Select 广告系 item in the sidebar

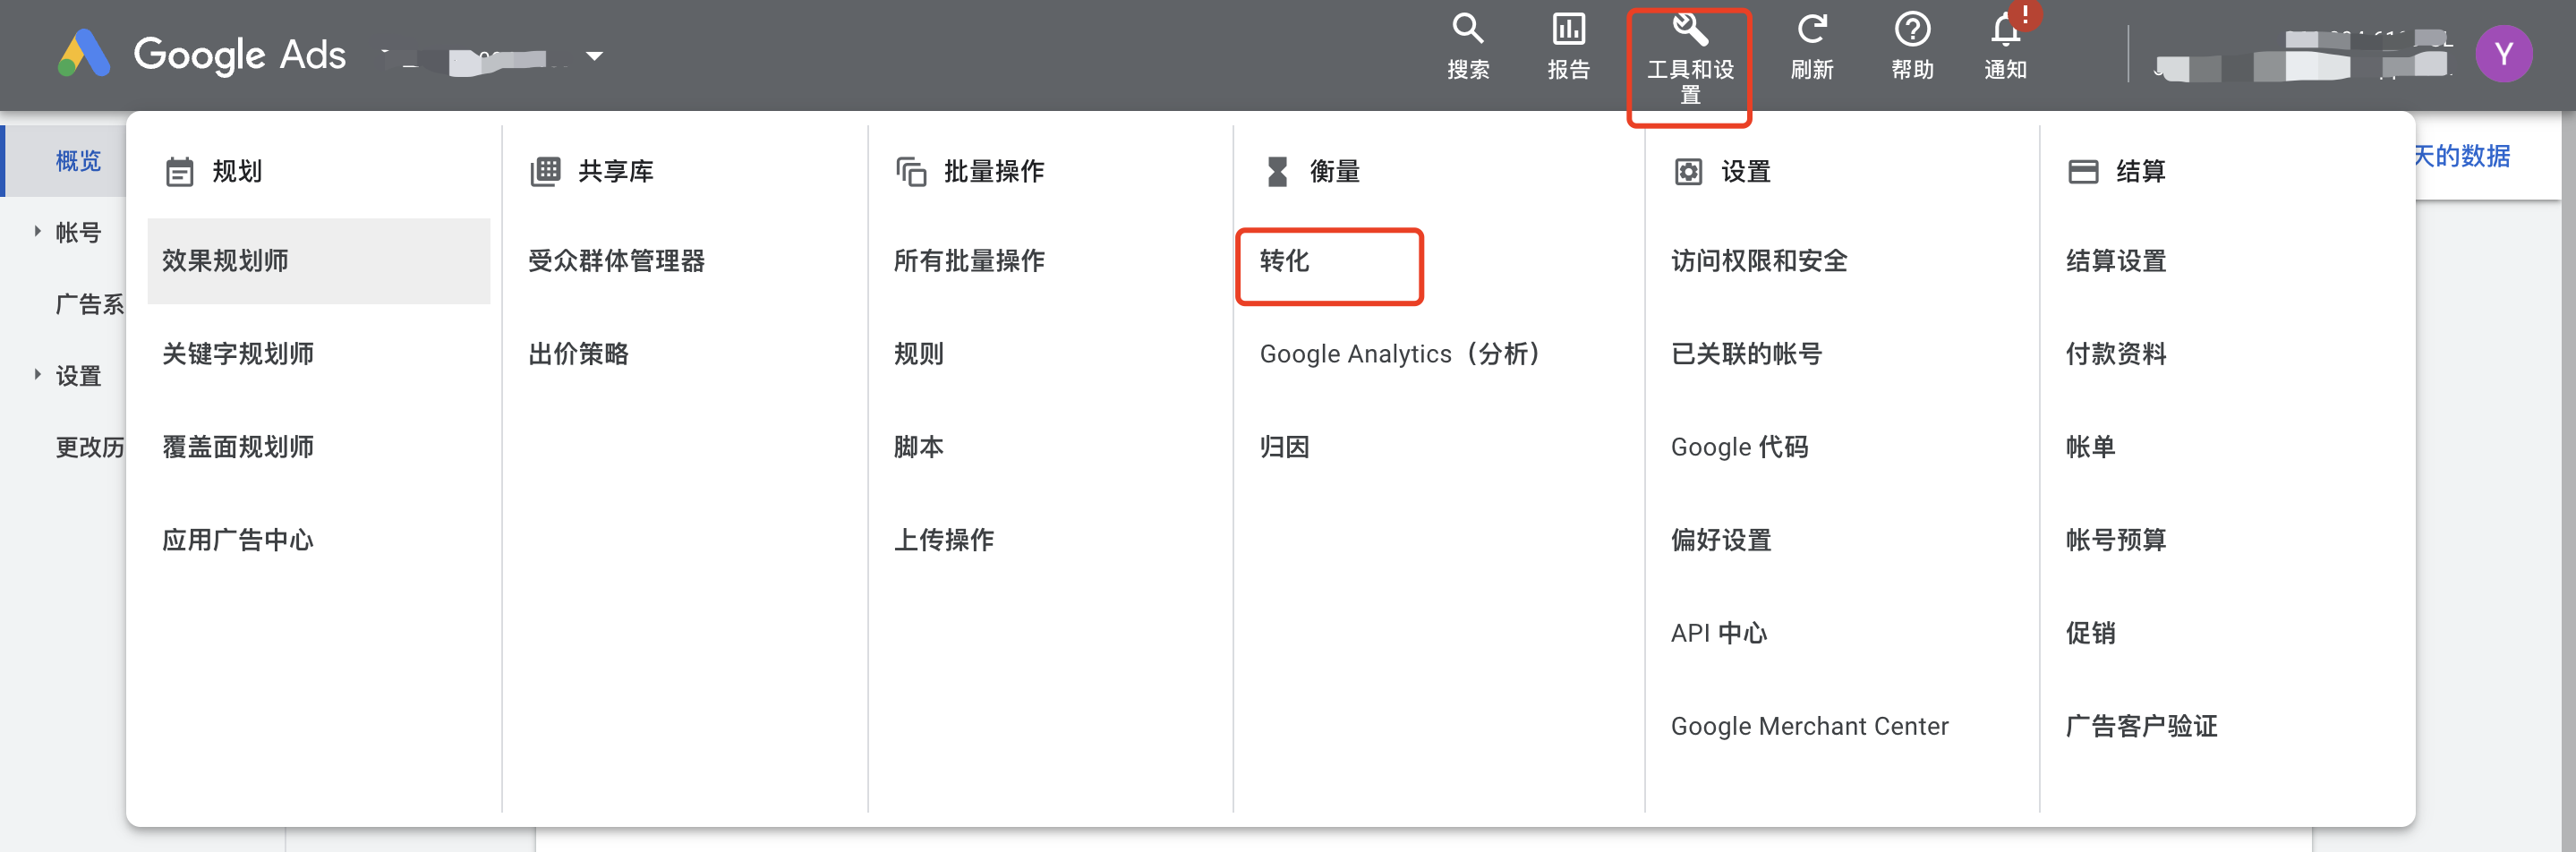[x=90, y=304]
